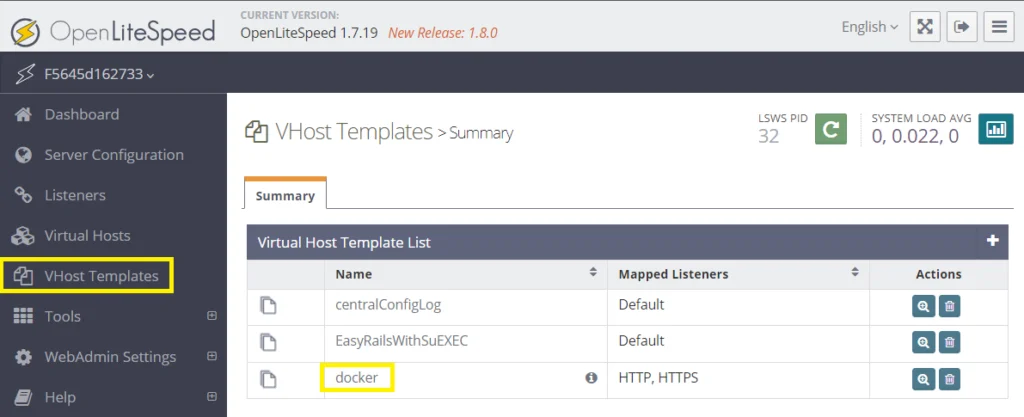Image resolution: width=1024 pixels, height=417 pixels.
Task: Open the real-time stats chart icon
Action: [995, 129]
